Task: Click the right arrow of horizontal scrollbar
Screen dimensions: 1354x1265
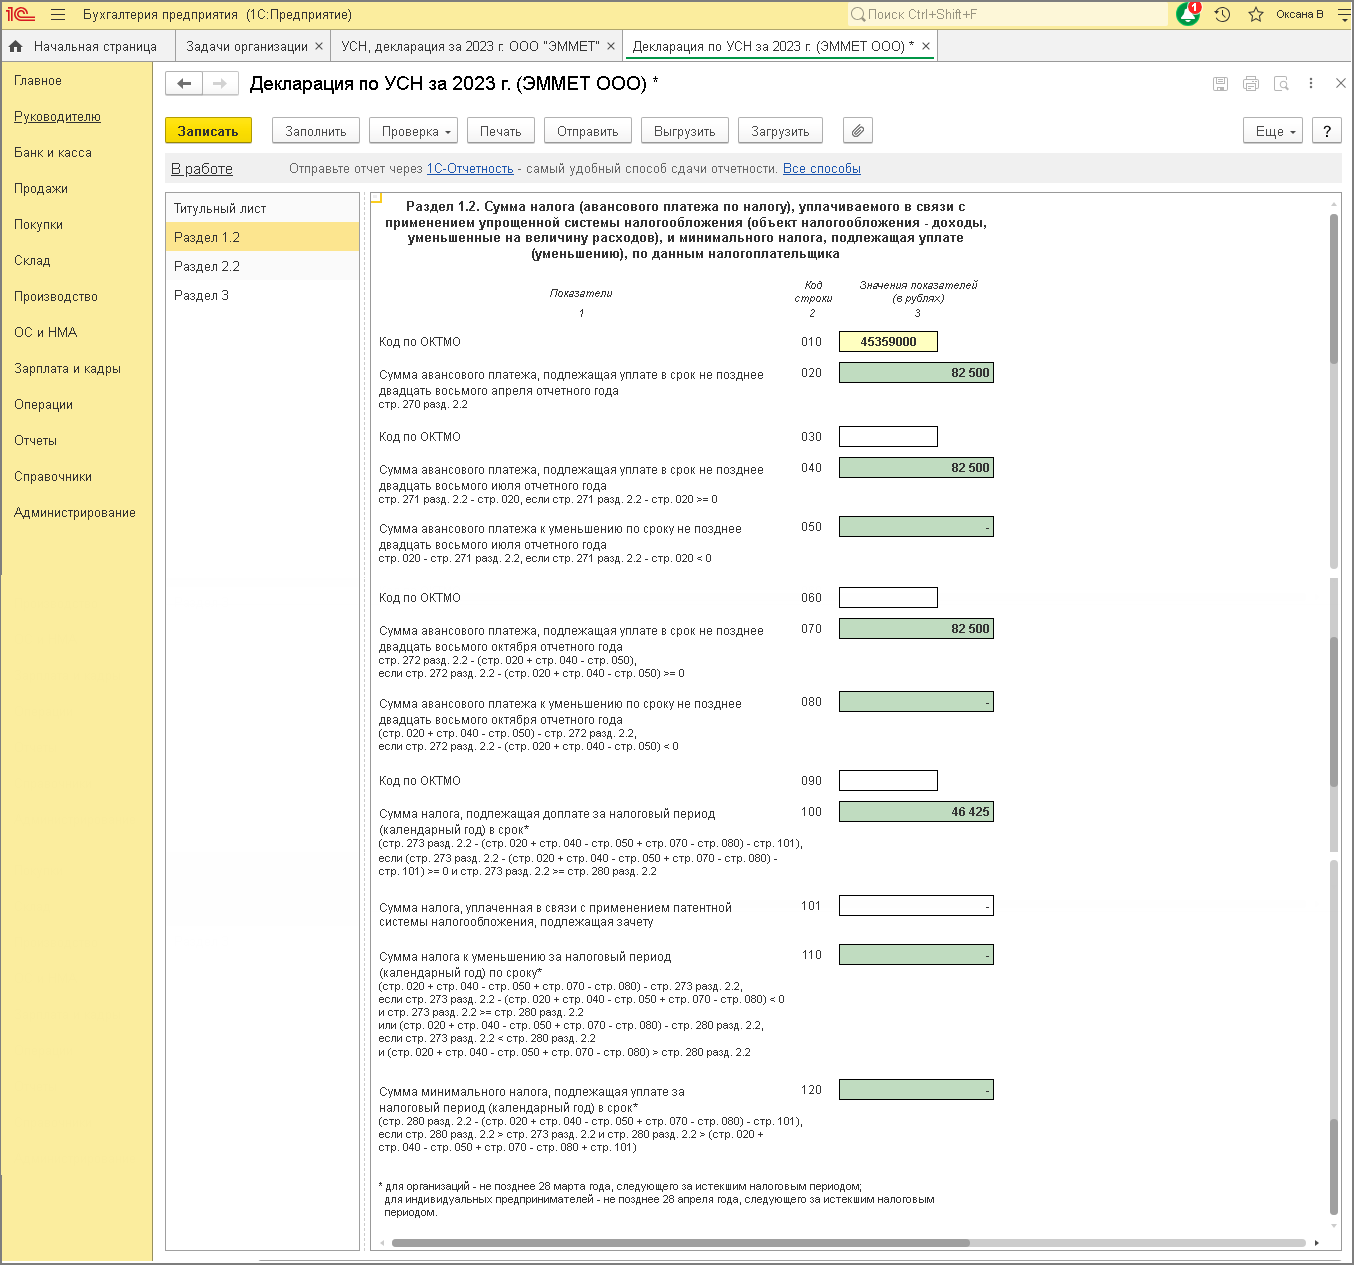Action: (1316, 1243)
